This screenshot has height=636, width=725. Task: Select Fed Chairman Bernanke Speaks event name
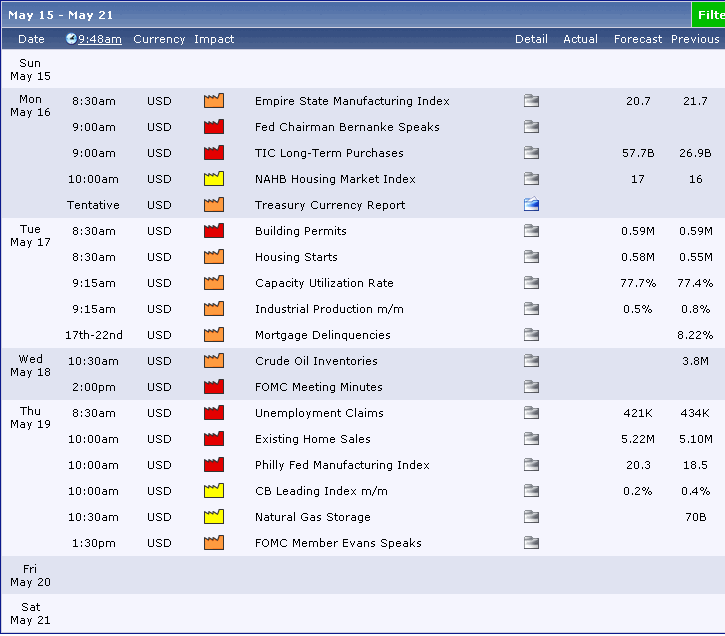point(347,127)
